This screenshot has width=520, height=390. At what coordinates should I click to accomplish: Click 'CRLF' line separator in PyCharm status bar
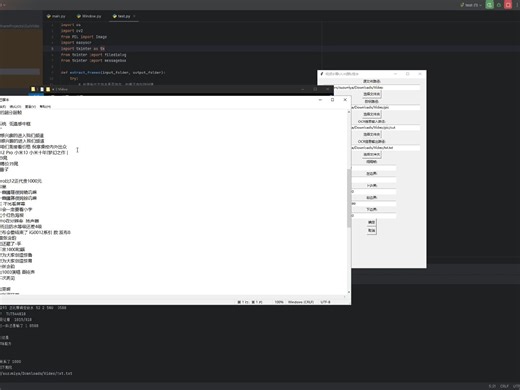[x=504, y=386]
